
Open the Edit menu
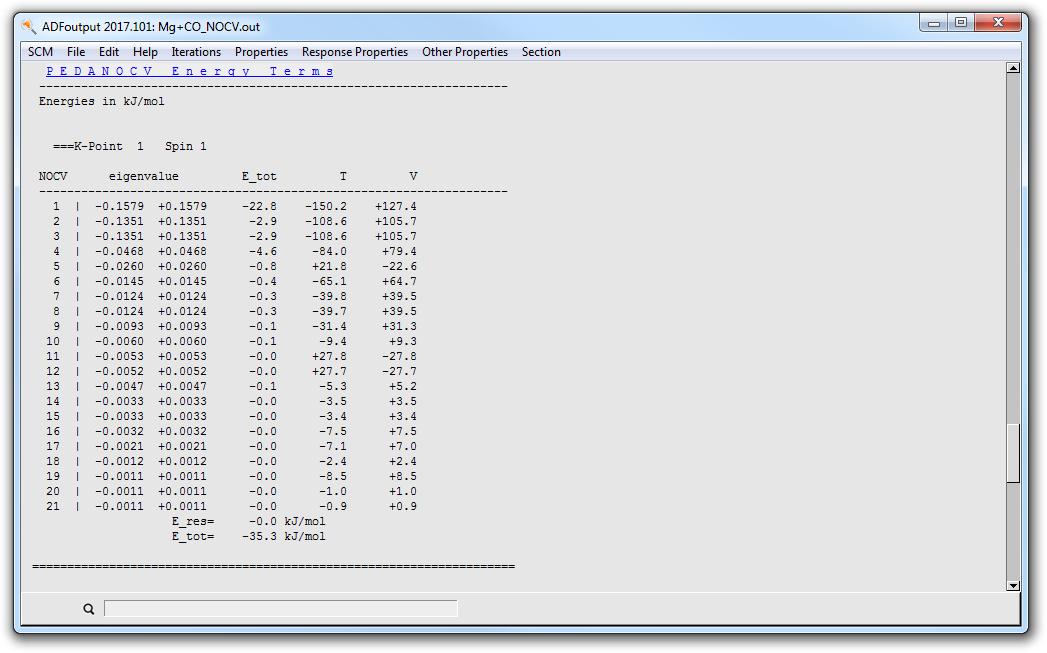[x=109, y=52]
